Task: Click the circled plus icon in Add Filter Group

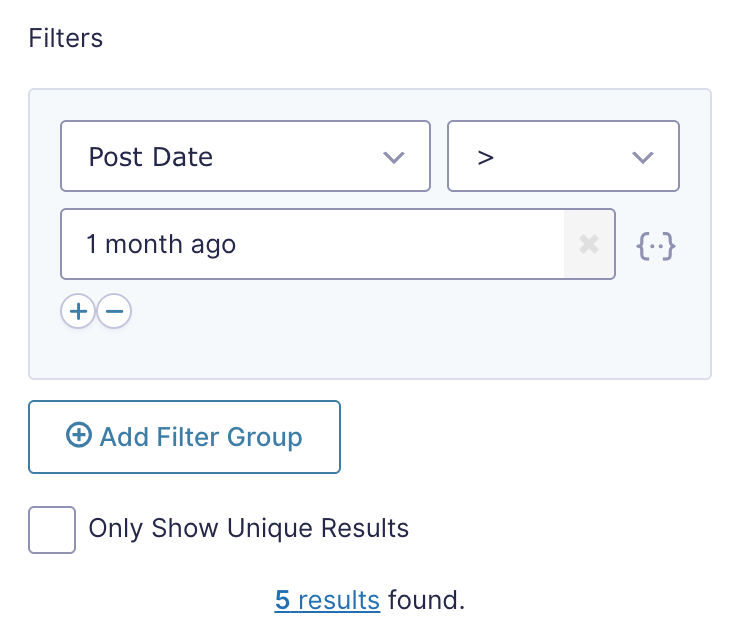Action: 78,434
